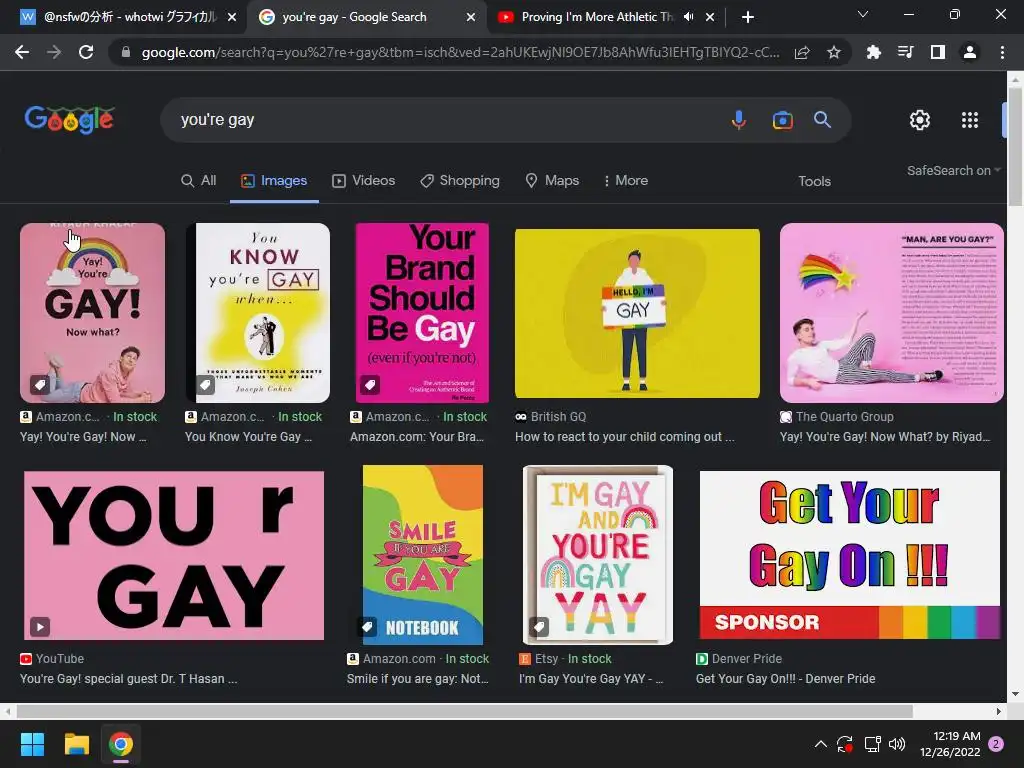The height and width of the screenshot is (768, 1024).
Task: Start voice search with the microphone
Action: pyautogui.click(x=739, y=120)
